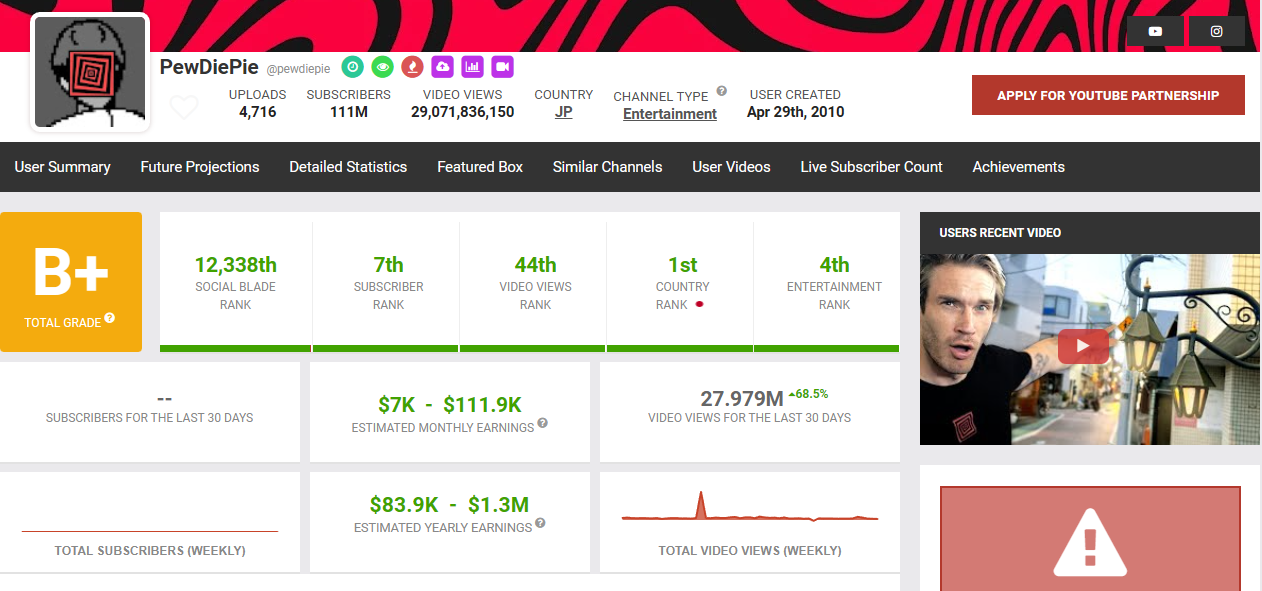This screenshot has height=591, width=1262.
Task: Open the red flame heat map icon
Action: coord(412,66)
